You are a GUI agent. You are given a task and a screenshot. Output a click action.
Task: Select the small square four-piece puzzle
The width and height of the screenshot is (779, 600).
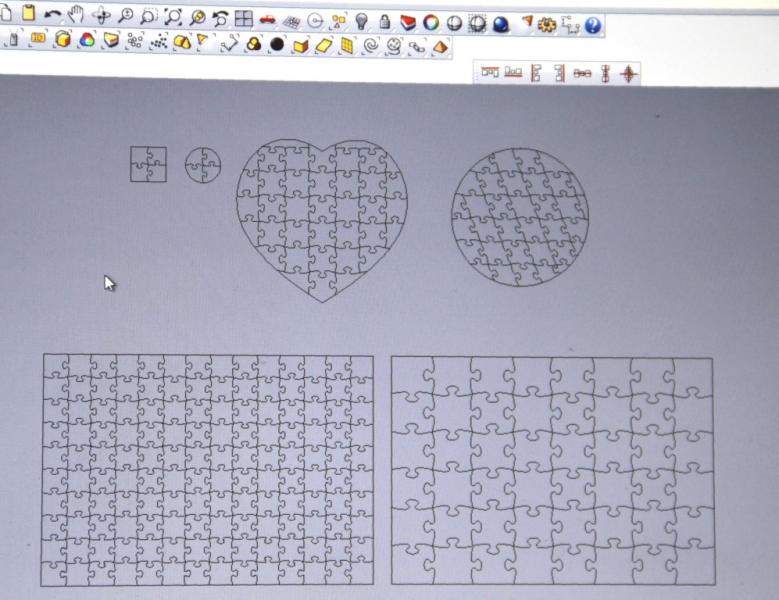(x=148, y=164)
